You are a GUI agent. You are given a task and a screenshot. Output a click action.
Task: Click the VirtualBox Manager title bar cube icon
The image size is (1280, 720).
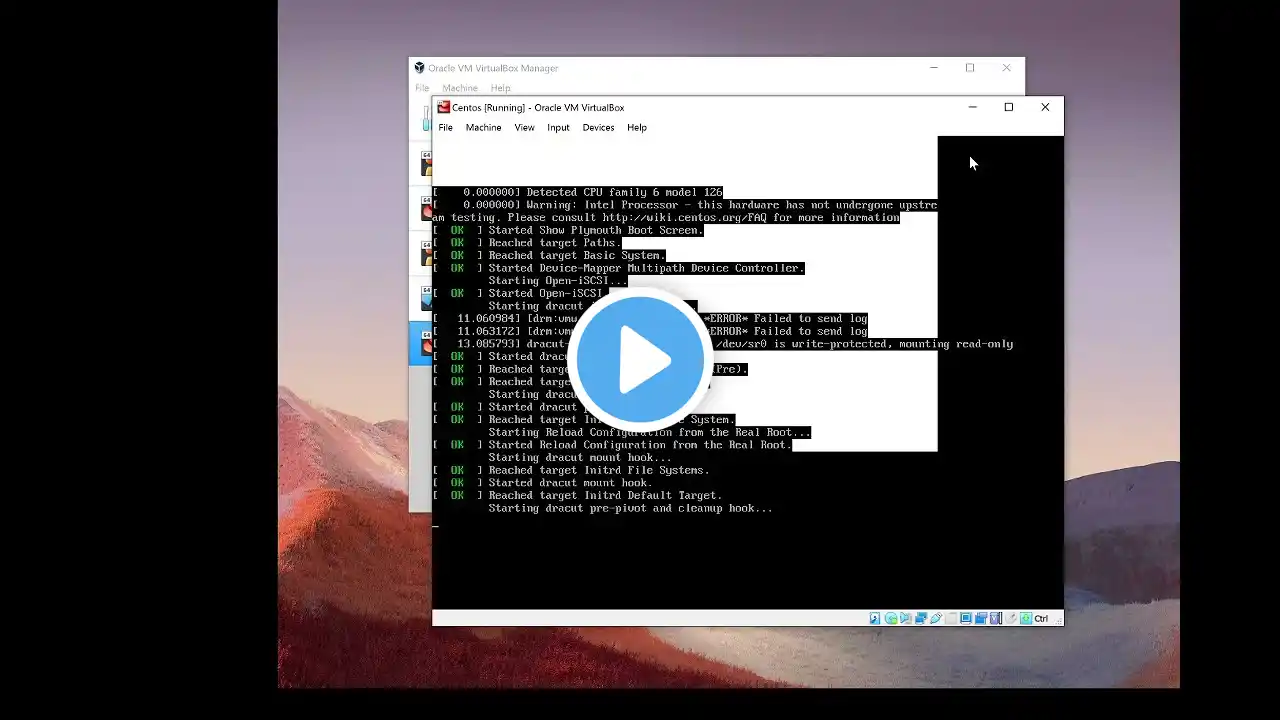point(420,68)
